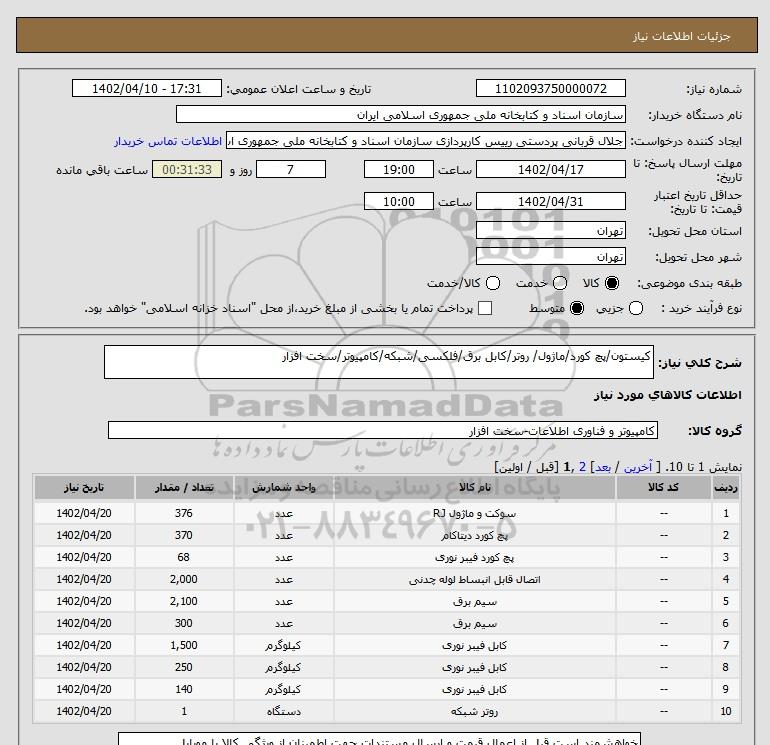This screenshot has height=745, width=770.
Task: Click the buyer organization name field
Action: (401, 114)
